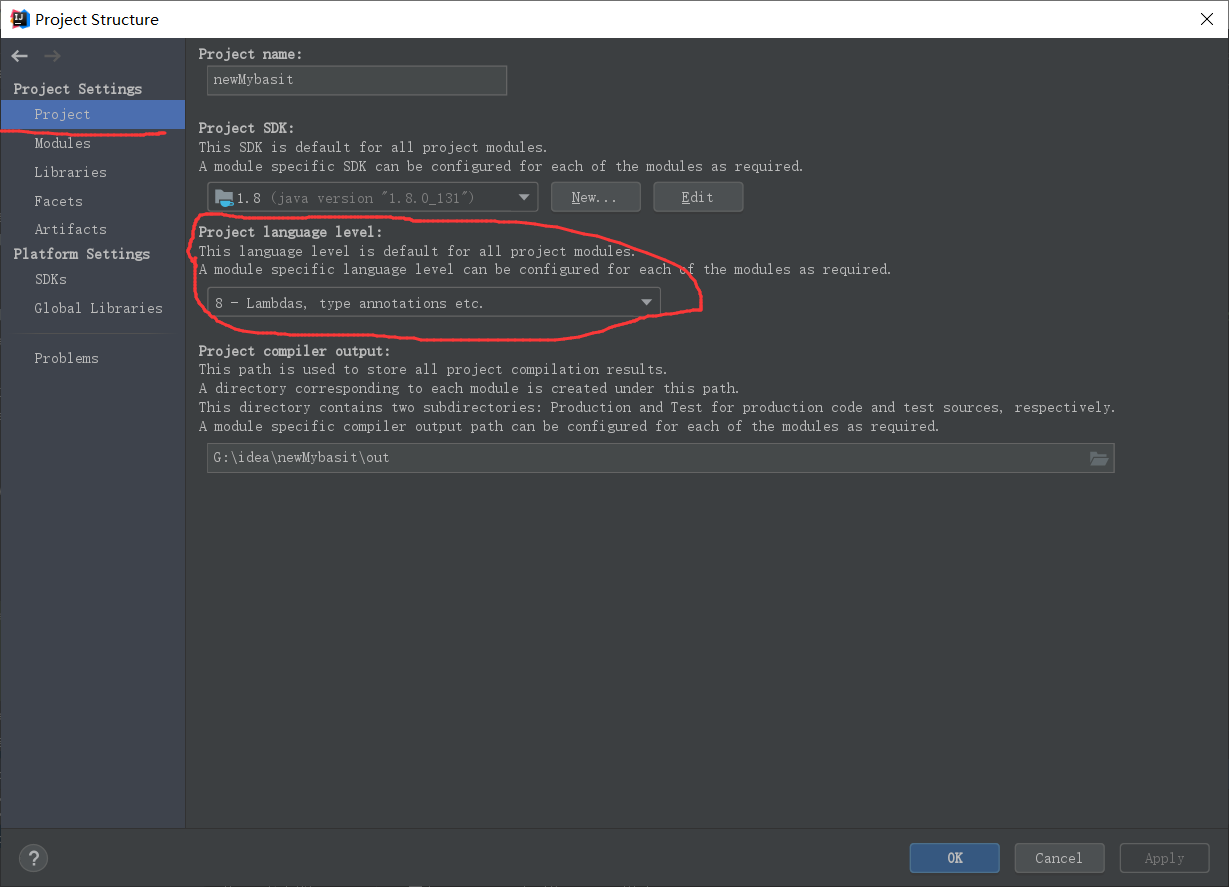Click the Platform Settings heading

[82, 254]
